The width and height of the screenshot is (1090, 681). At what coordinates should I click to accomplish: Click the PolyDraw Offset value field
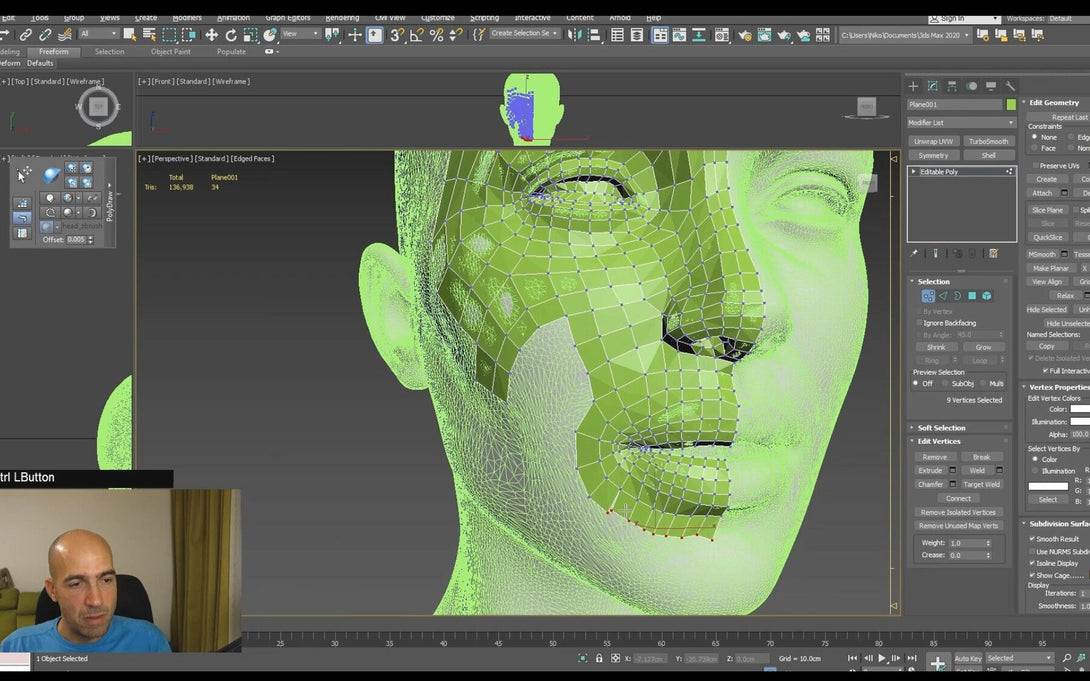pyautogui.click(x=76, y=240)
